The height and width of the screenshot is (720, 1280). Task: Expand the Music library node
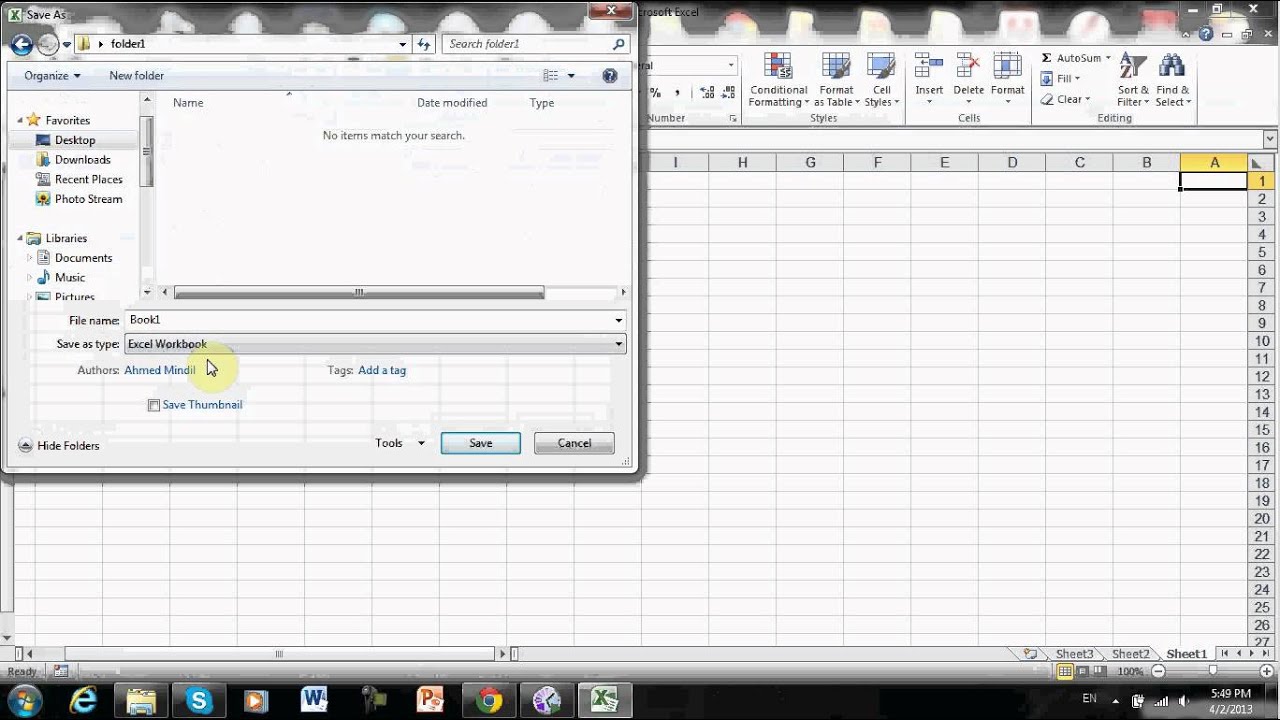coord(30,278)
